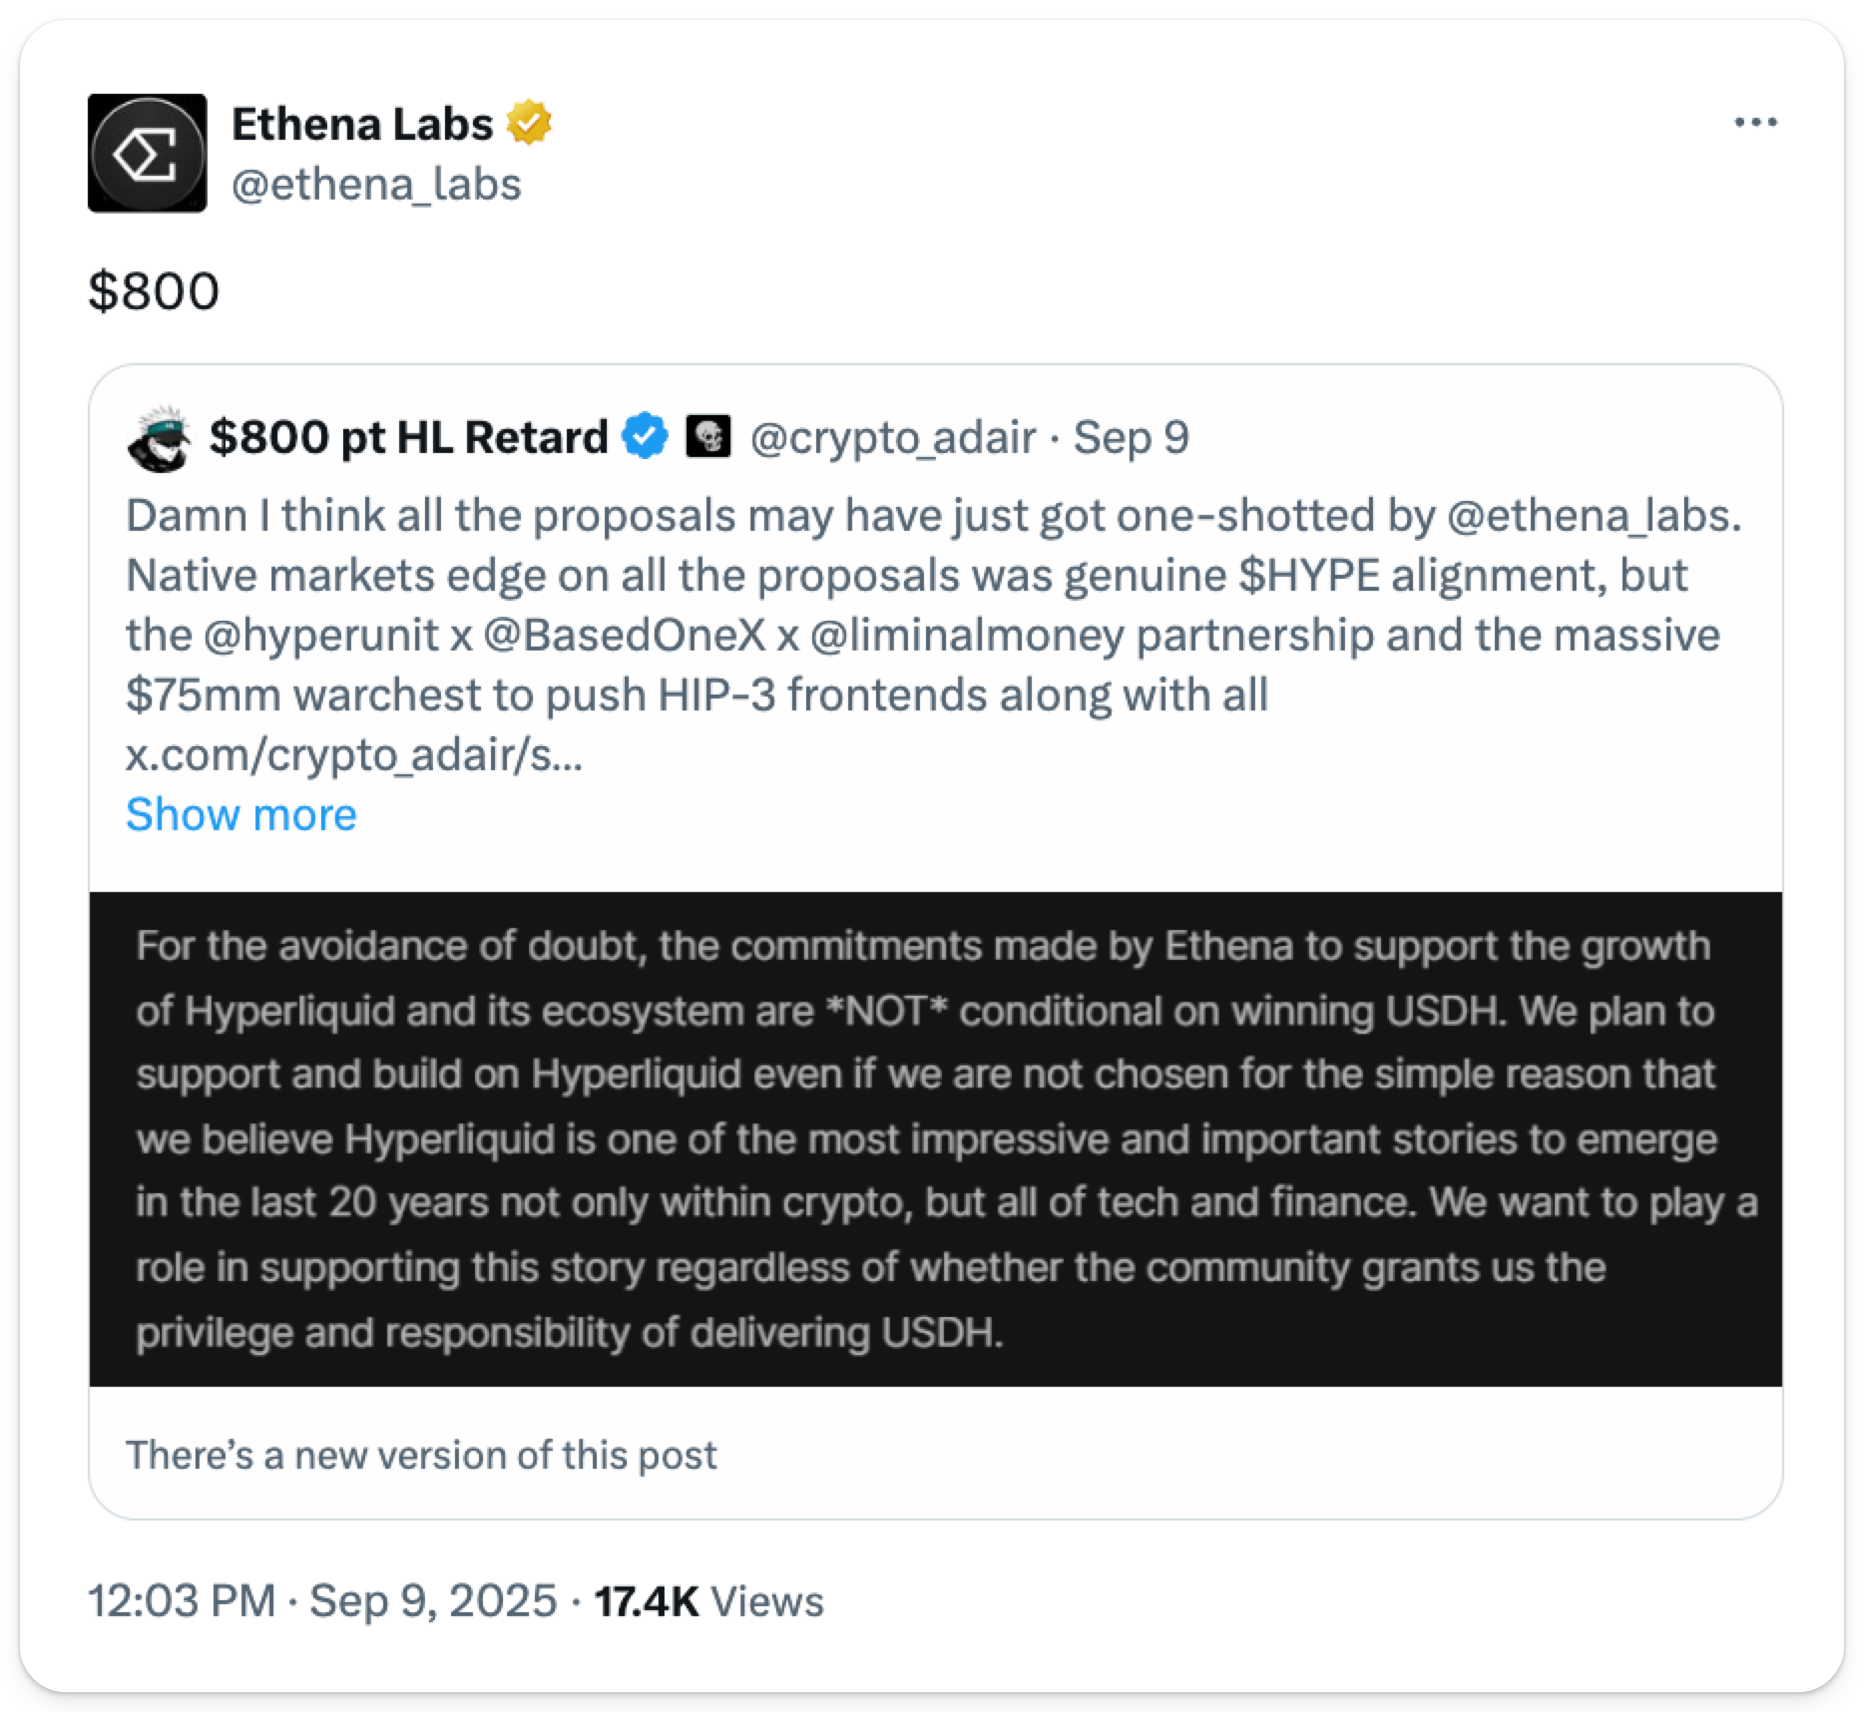Open the @BasedOneX mention
1866x1714 pixels.
[x=624, y=636]
